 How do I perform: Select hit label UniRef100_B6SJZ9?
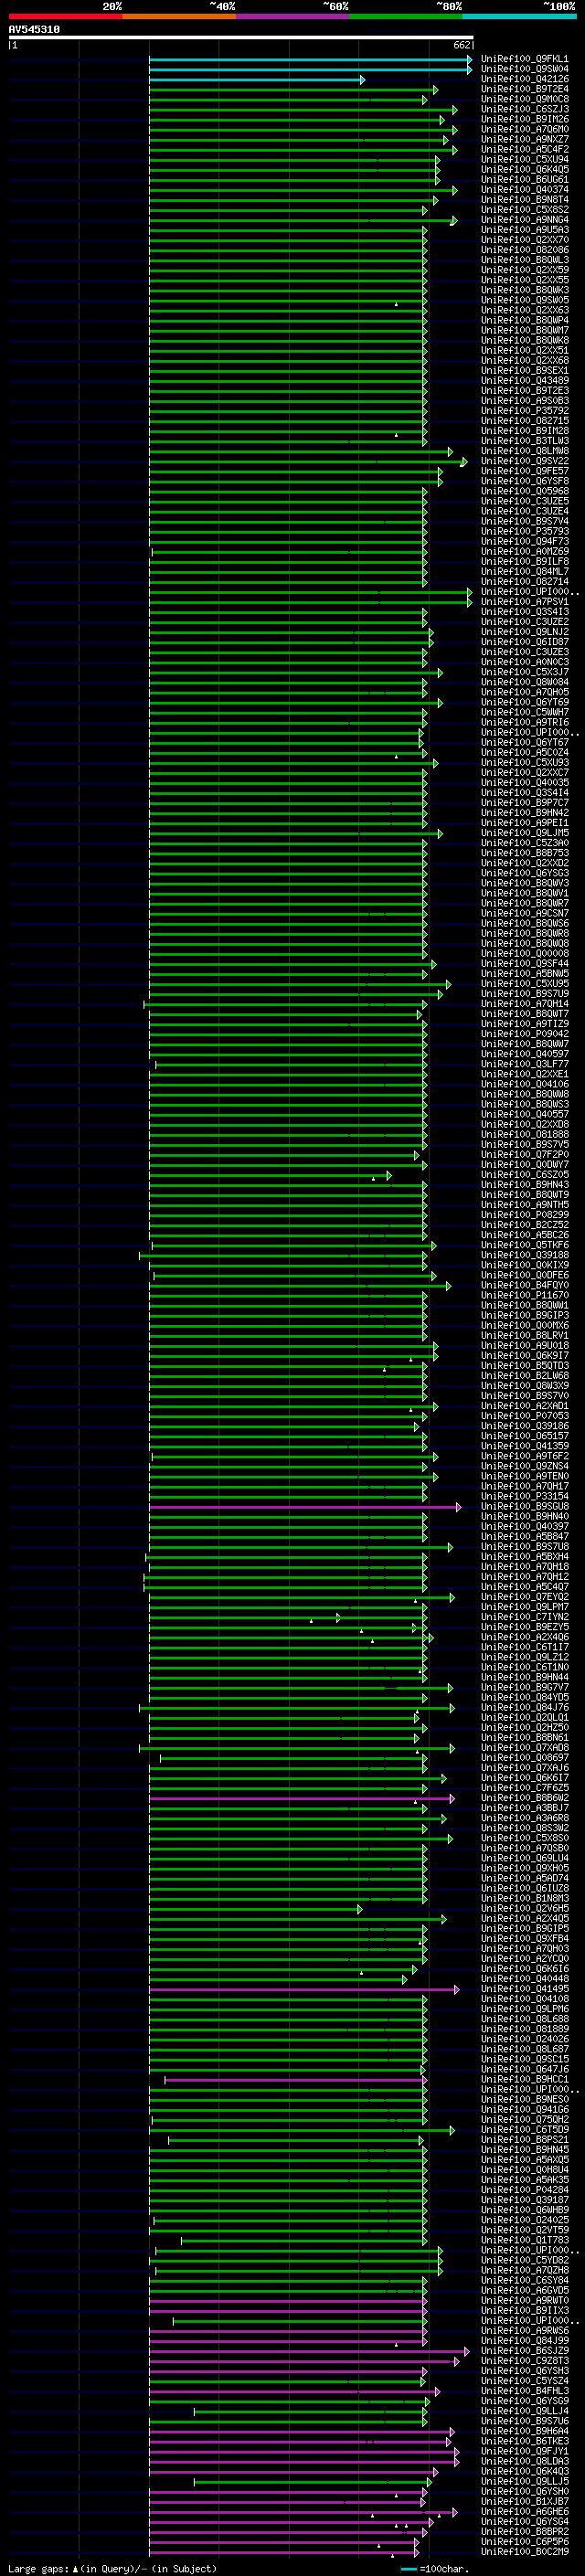point(524,2351)
